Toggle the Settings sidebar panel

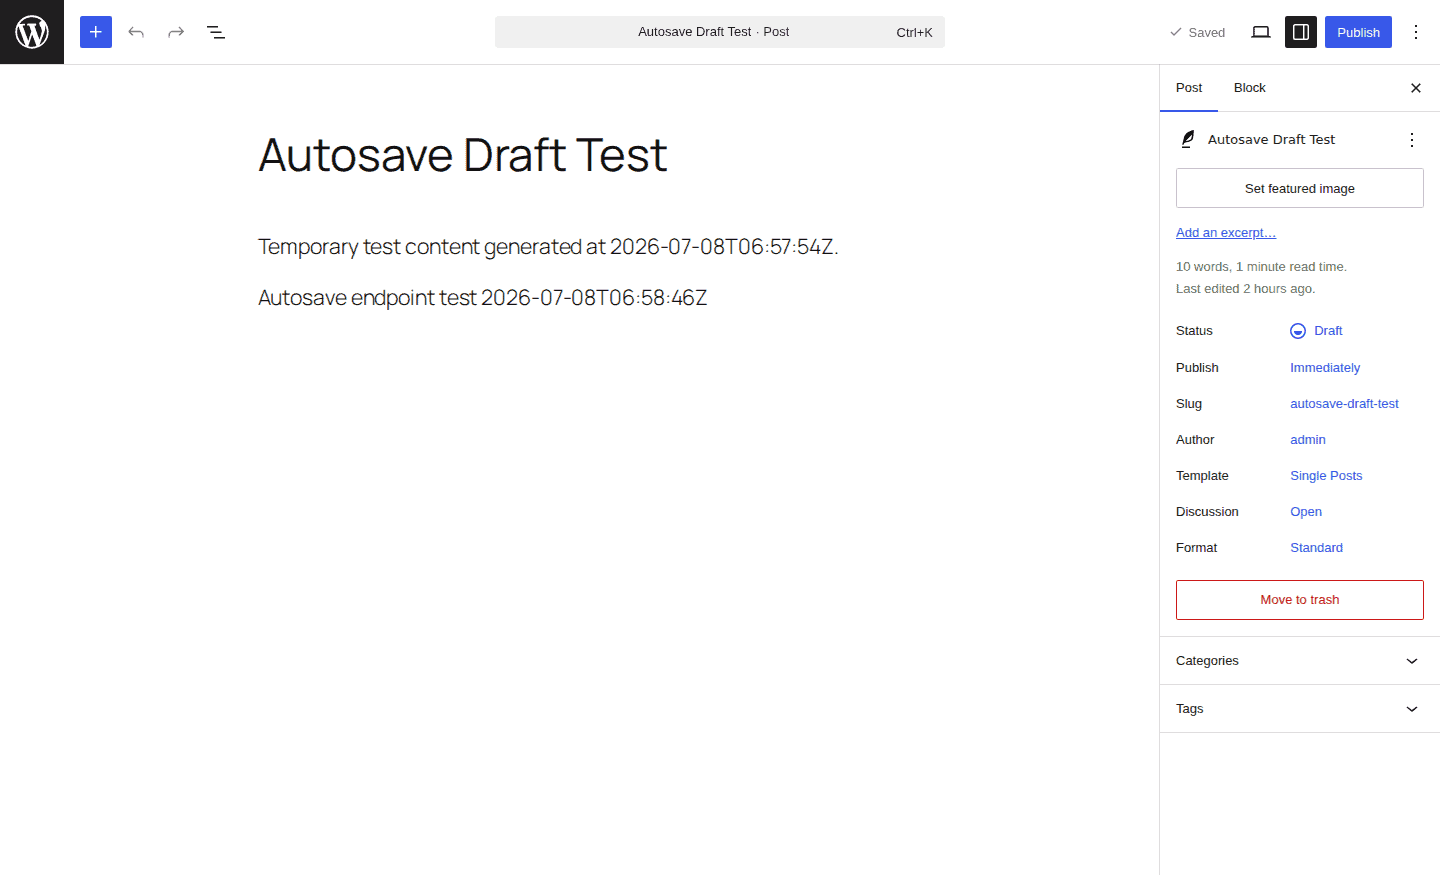click(x=1301, y=32)
